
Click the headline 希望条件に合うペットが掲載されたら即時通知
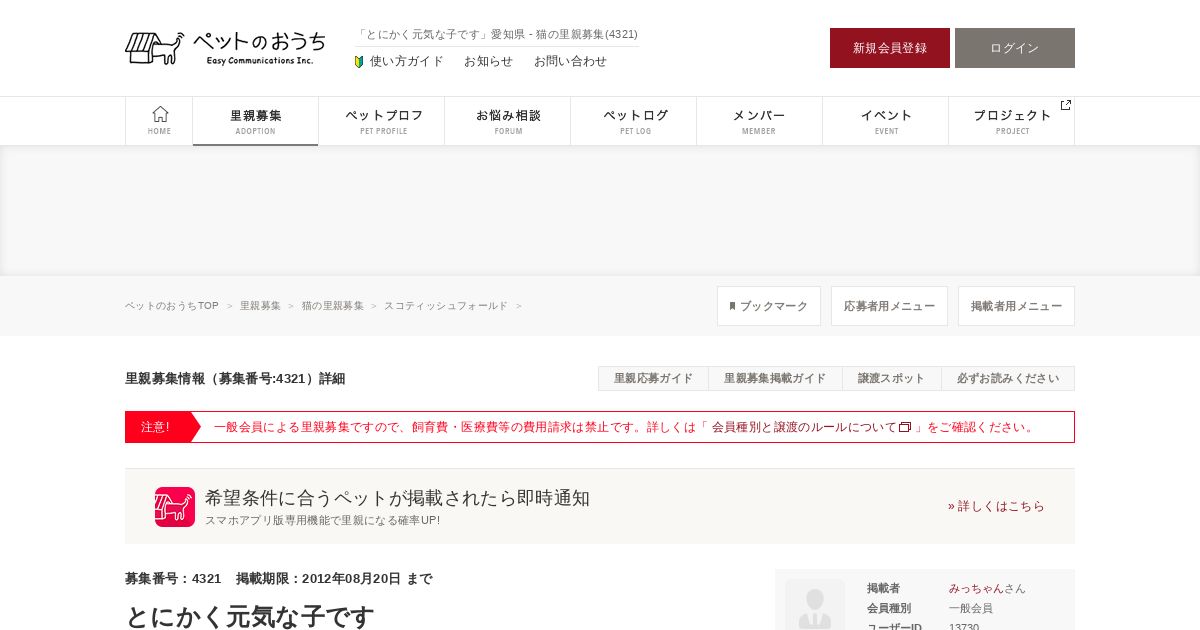[x=397, y=498]
